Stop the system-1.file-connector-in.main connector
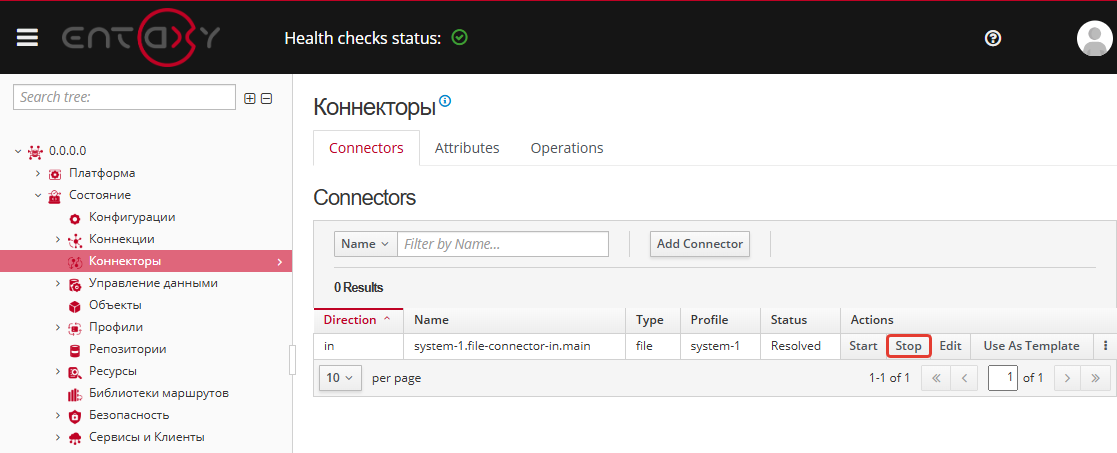Image resolution: width=1117 pixels, height=453 pixels. 909,346
